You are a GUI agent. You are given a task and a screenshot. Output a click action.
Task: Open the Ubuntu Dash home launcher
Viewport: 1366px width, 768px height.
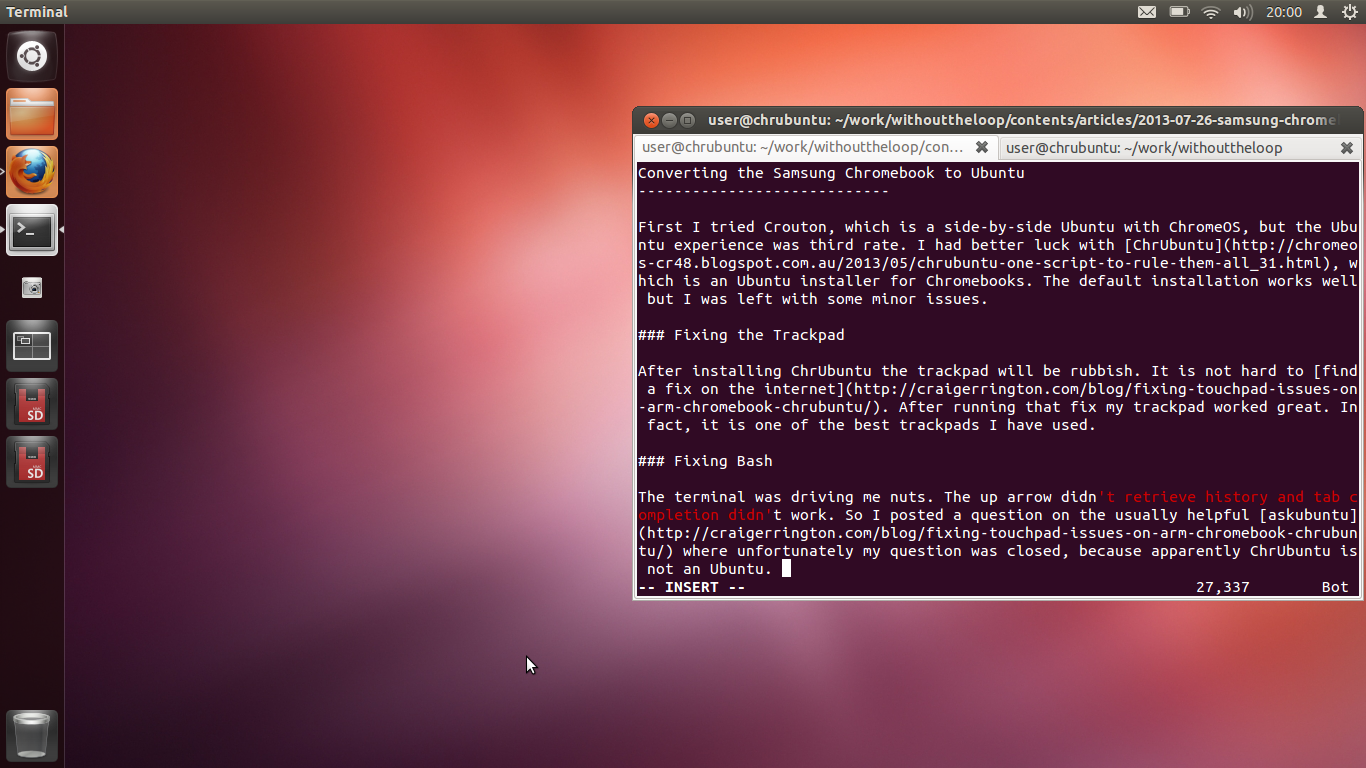click(x=32, y=56)
